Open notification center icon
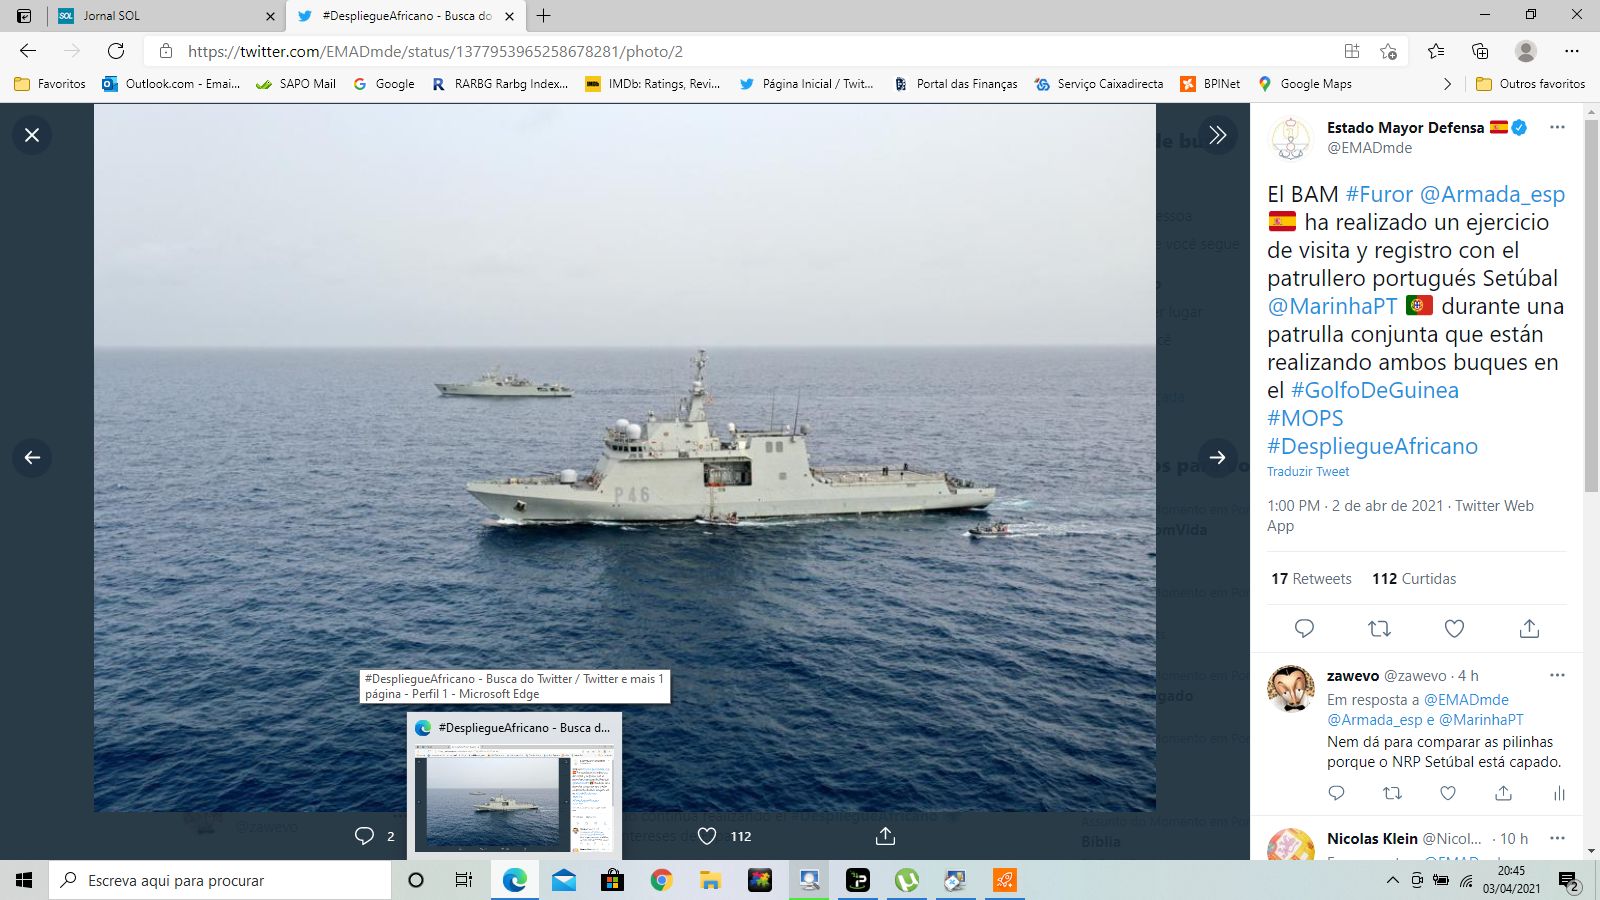1600x900 pixels. [1569, 881]
